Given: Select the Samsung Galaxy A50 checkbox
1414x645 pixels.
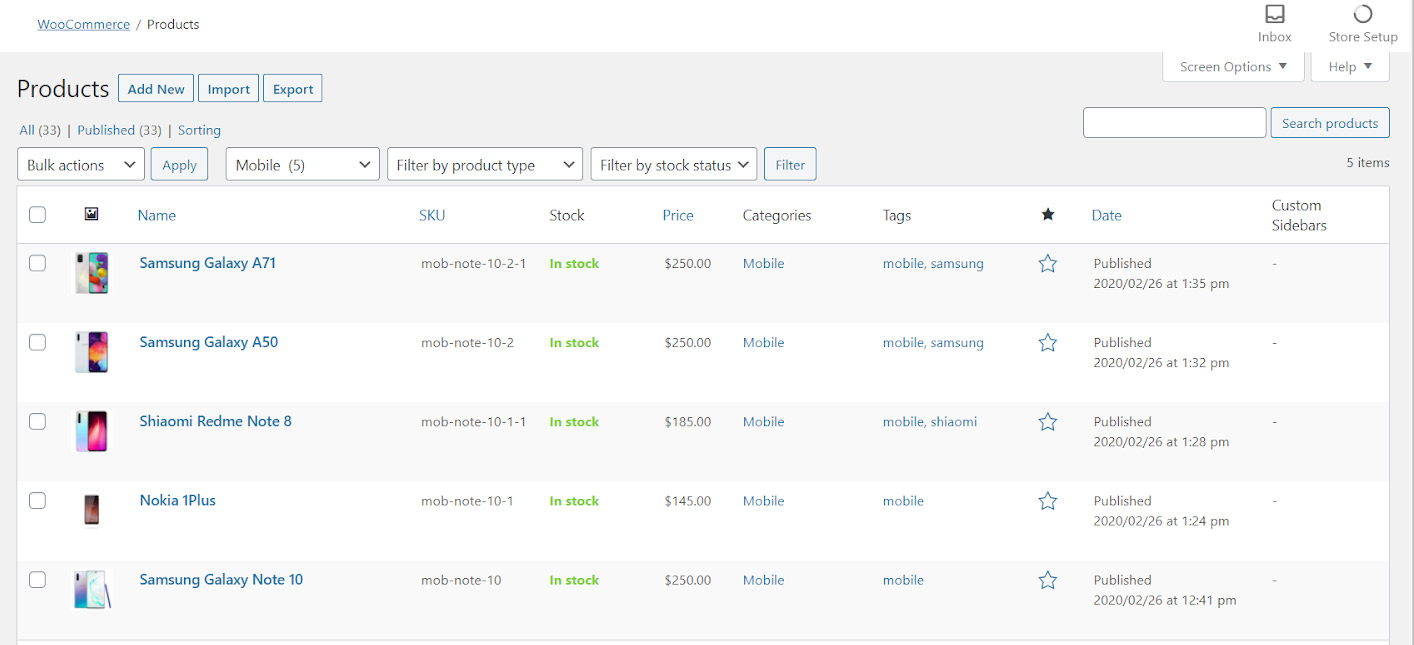Looking at the screenshot, I should coord(38,343).
